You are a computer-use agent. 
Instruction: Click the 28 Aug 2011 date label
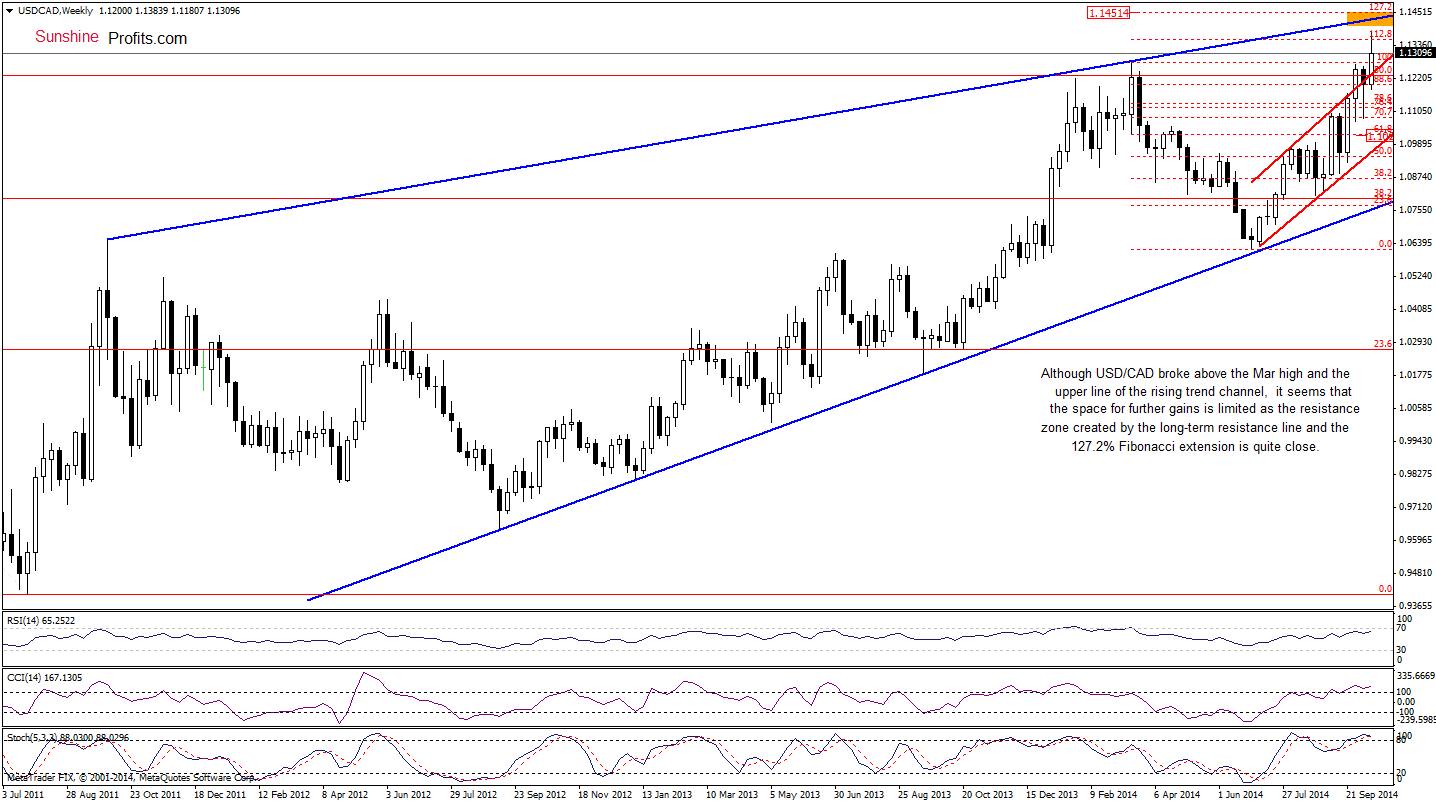tap(92, 794)
